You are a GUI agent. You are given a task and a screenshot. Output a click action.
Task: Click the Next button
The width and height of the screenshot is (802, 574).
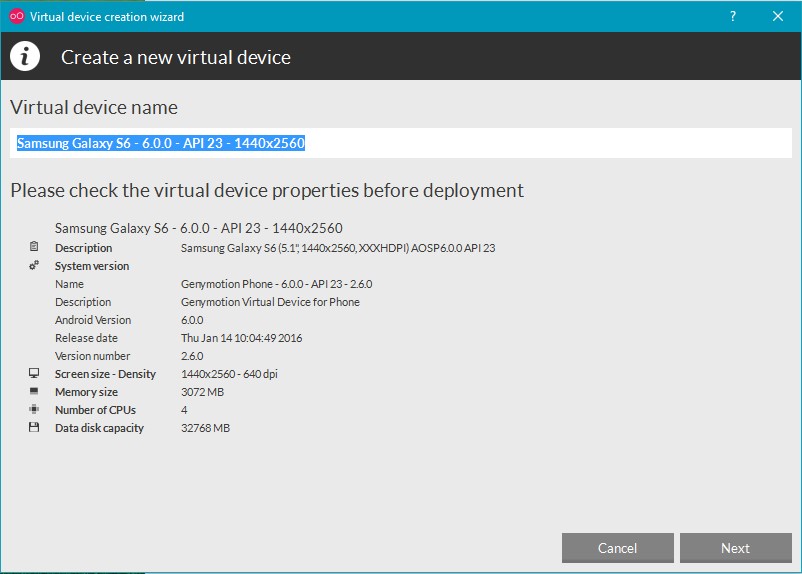(x=736, y=548)
